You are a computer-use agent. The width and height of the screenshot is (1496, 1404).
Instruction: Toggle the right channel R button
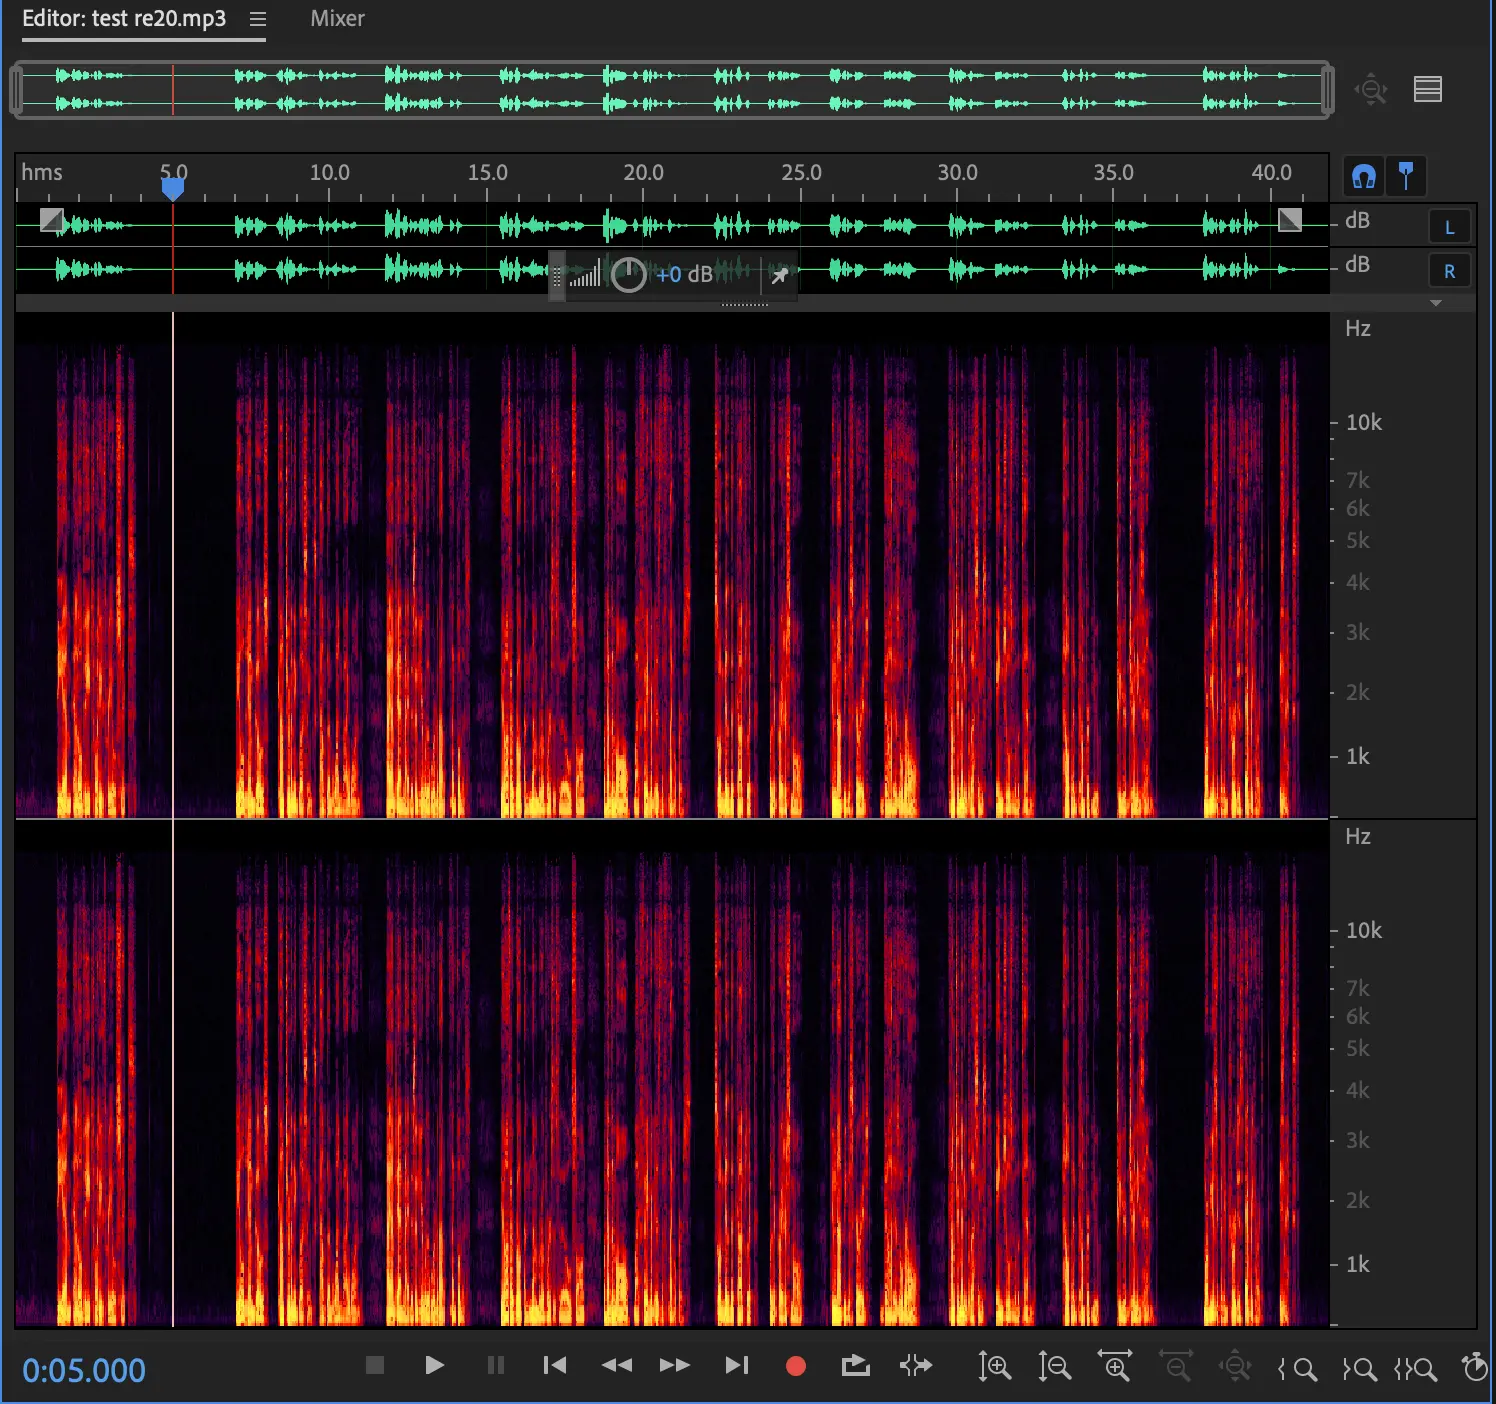point(1449,271)
